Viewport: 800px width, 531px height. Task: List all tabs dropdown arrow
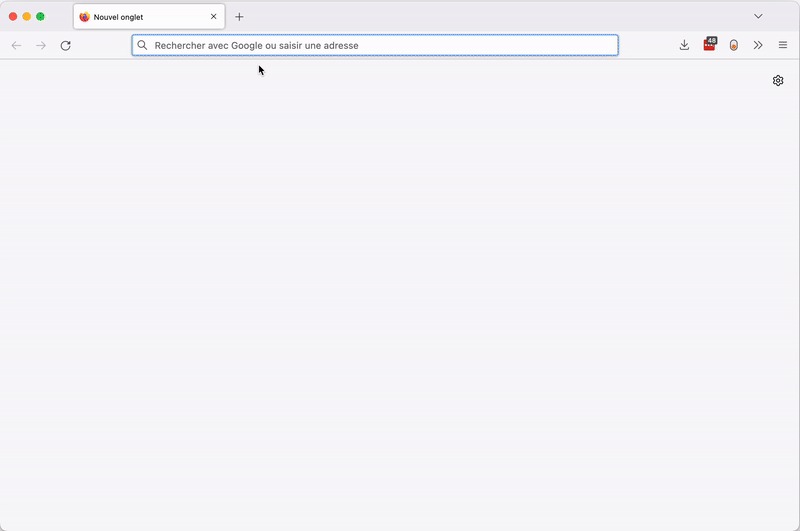point(758,16)
